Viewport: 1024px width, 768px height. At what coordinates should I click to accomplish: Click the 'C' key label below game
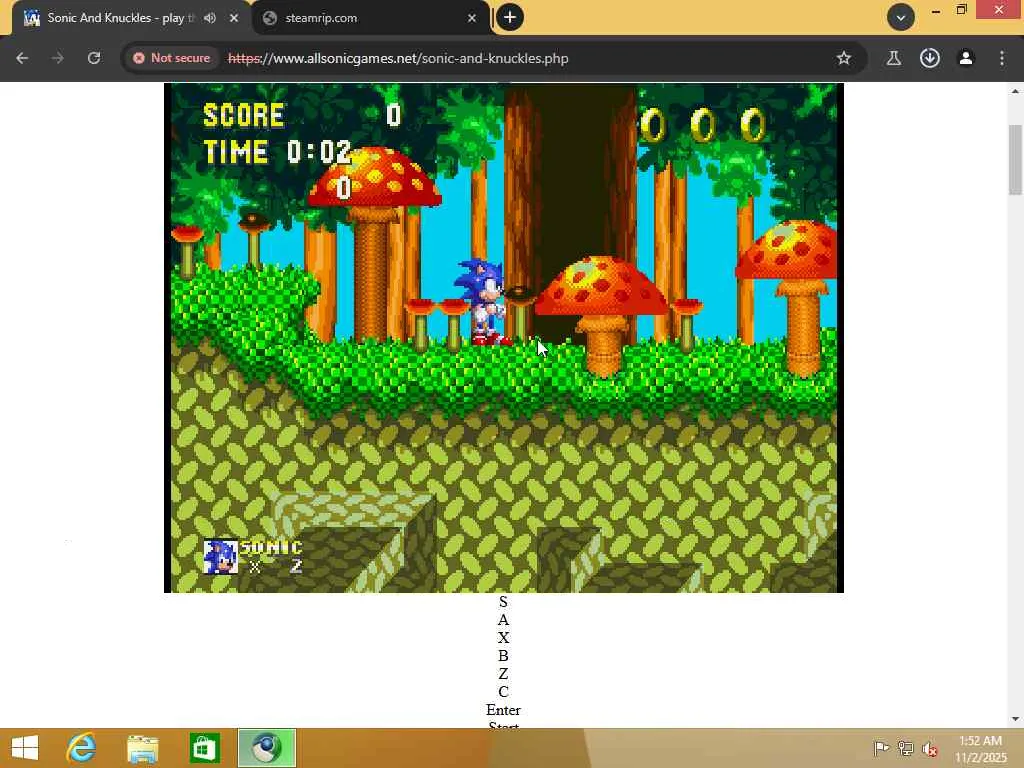(x=503, y=692)
